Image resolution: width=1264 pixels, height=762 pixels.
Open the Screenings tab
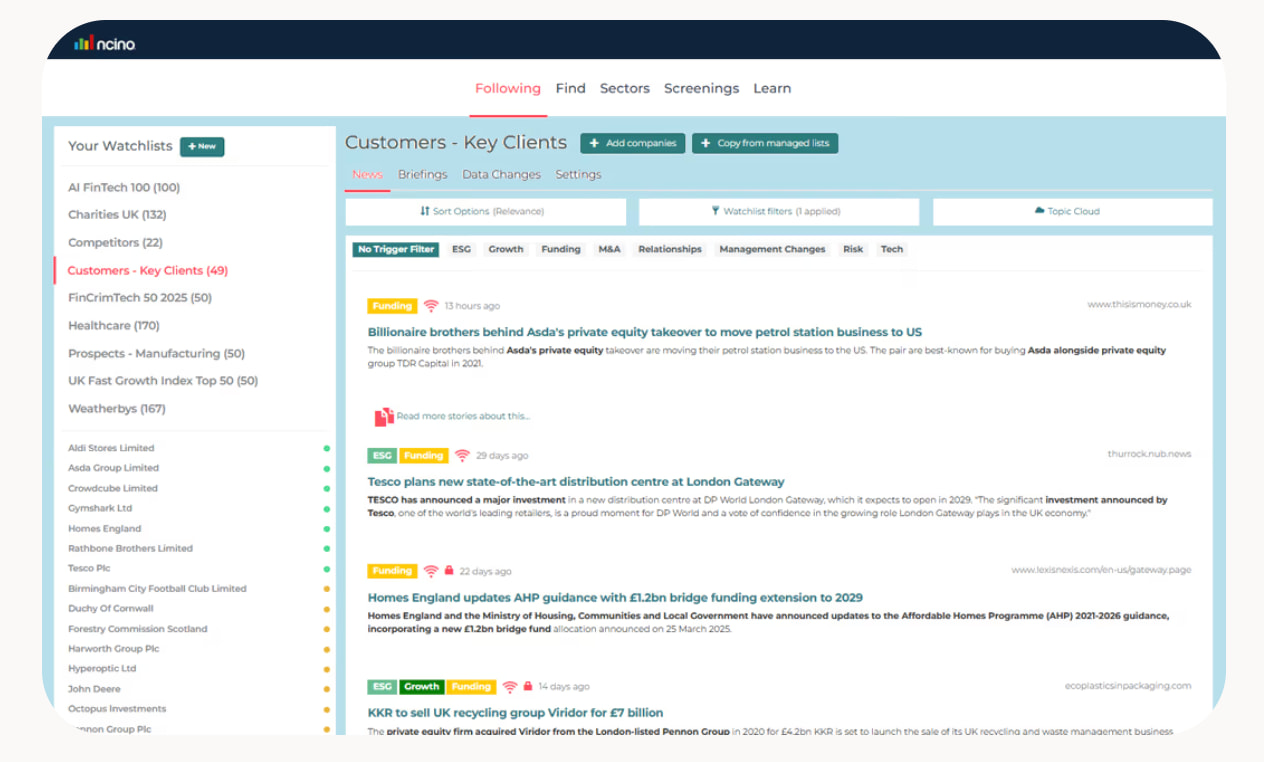(x=701, y=88)
